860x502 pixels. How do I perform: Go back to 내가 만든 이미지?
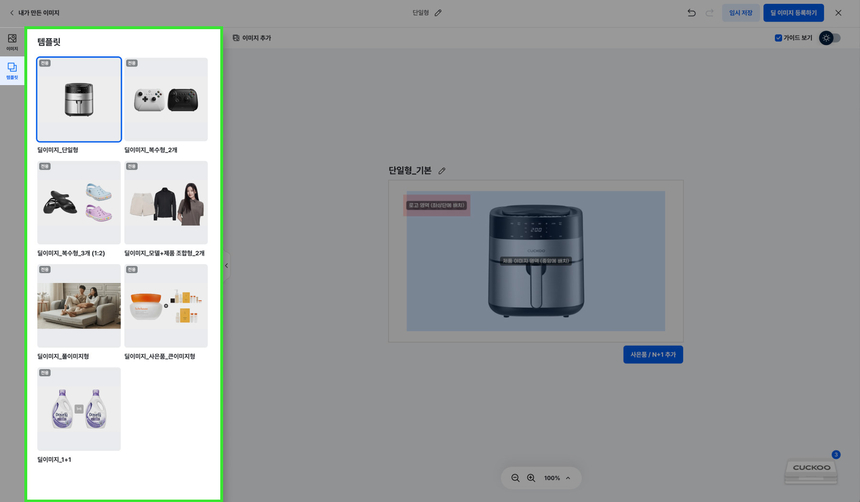34,13
